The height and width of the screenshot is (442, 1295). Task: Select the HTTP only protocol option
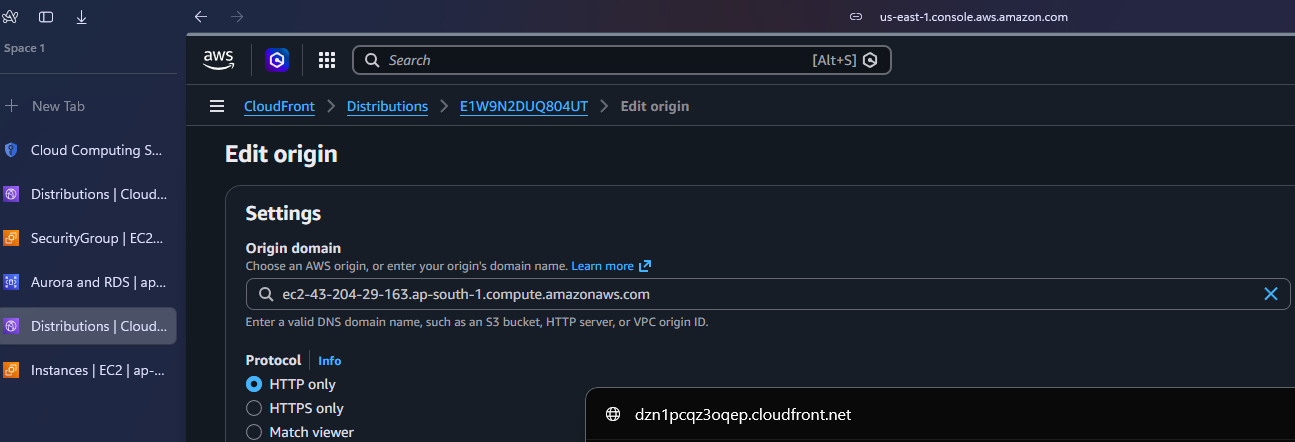(x=254, y=384)
